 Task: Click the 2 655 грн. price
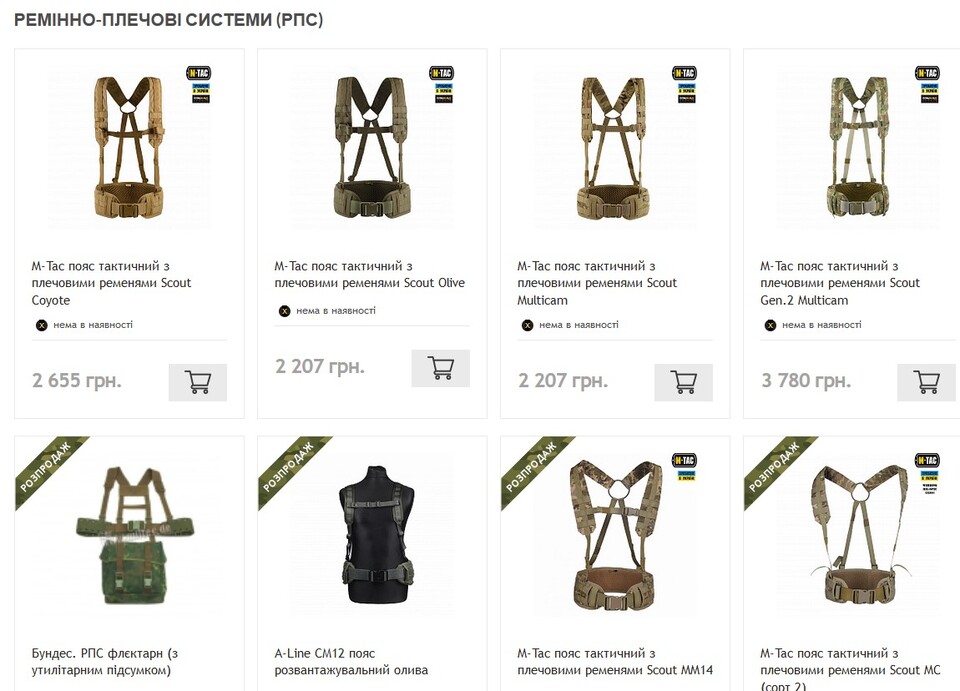[x=77, y=381]
